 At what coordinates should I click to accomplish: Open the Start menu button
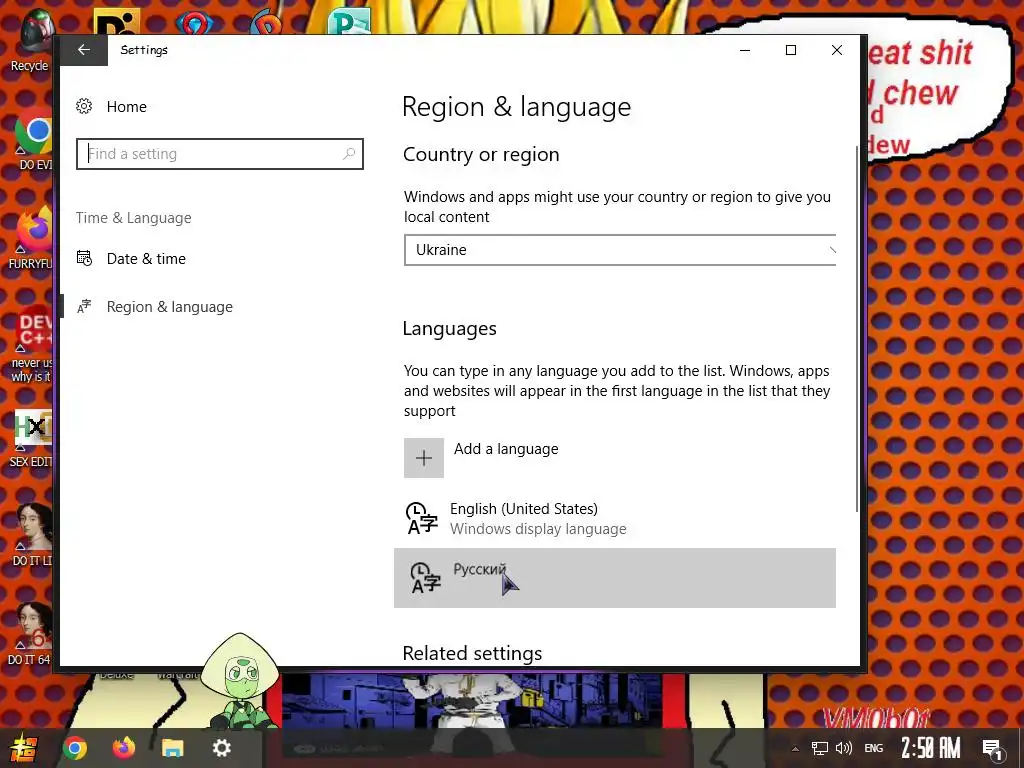(24, 748)
